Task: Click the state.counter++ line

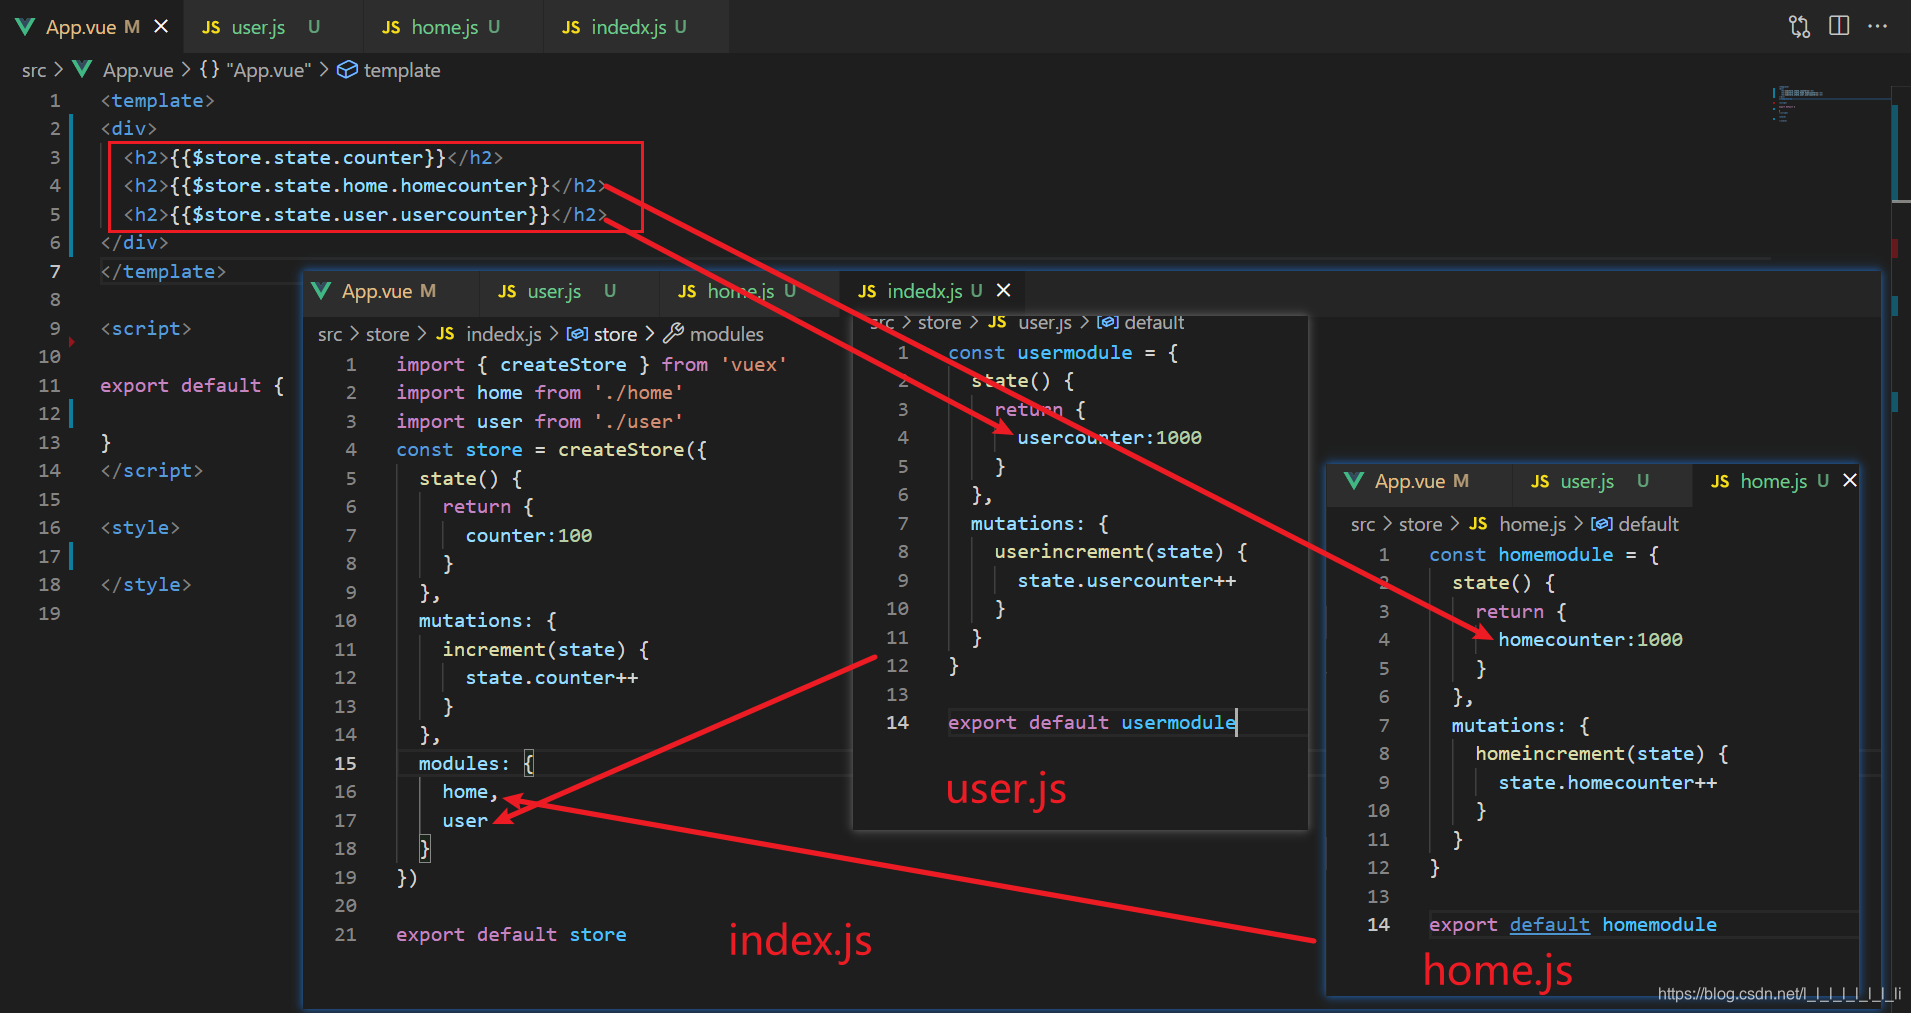Action: tap(551, 678)
